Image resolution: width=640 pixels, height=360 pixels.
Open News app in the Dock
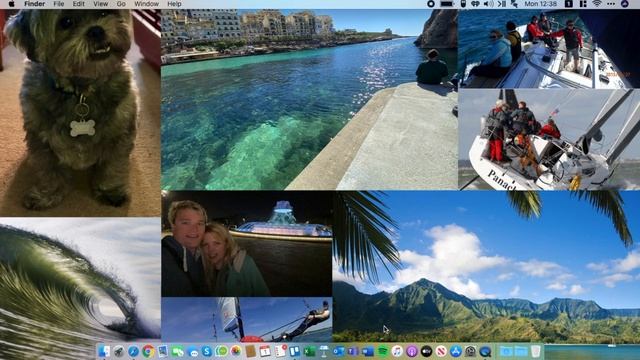pos(441,351)
